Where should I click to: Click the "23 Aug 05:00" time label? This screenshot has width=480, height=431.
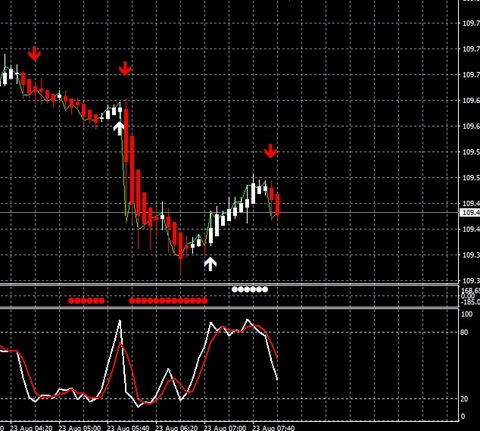click(80, 428)
